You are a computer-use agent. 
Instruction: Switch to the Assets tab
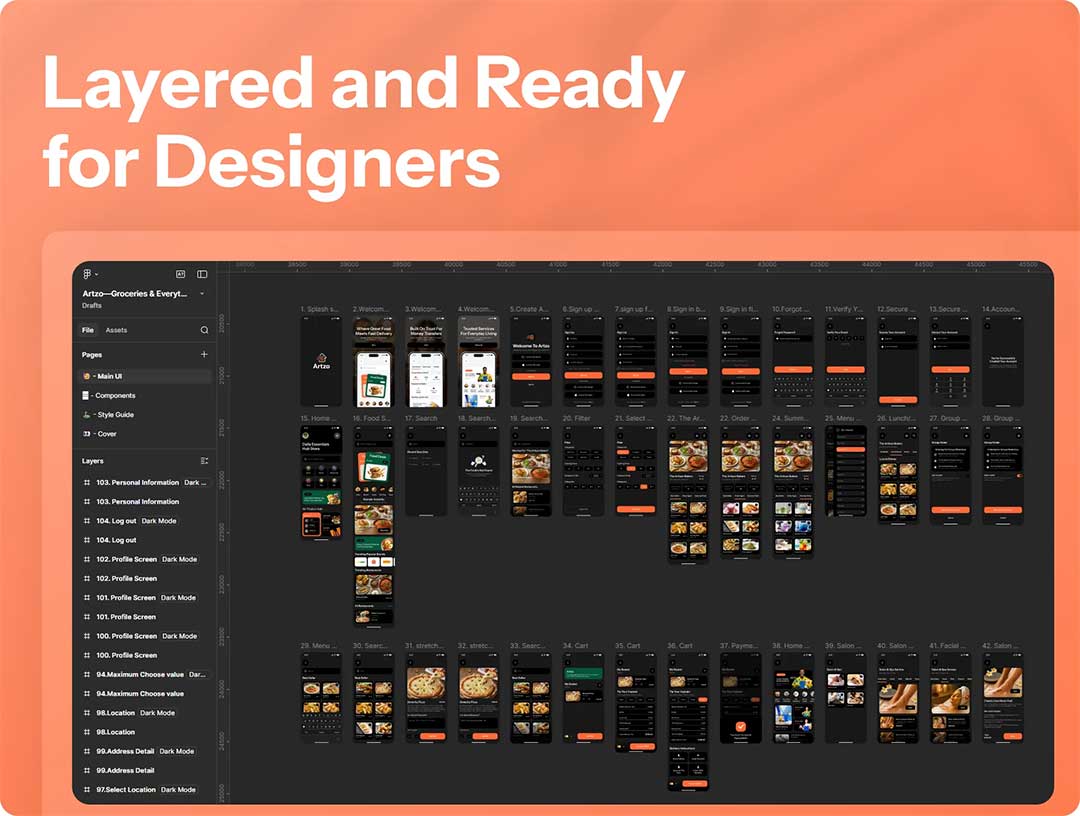click(116, 330)
